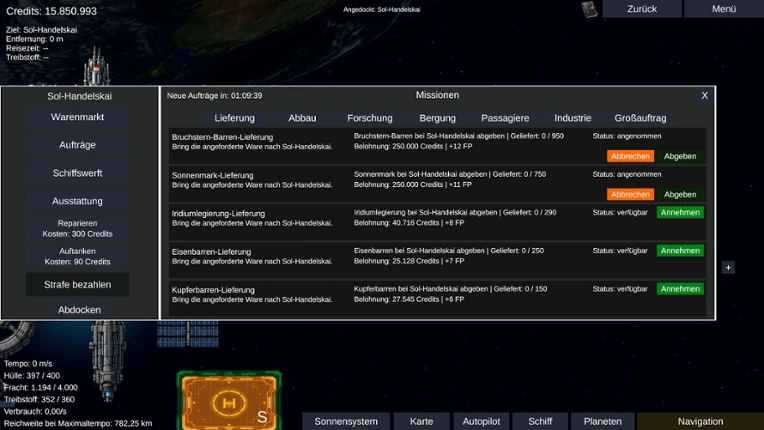
Task: Undock using the Abdocken button
Action: 79,310
